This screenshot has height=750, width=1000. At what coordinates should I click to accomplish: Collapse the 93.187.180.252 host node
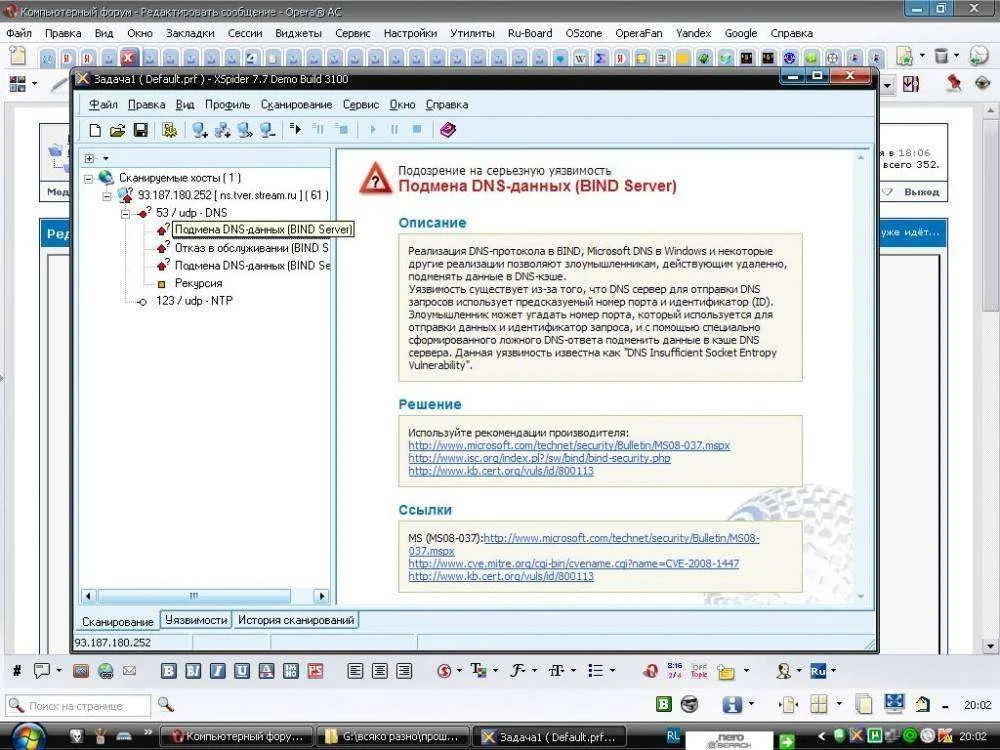107,196
